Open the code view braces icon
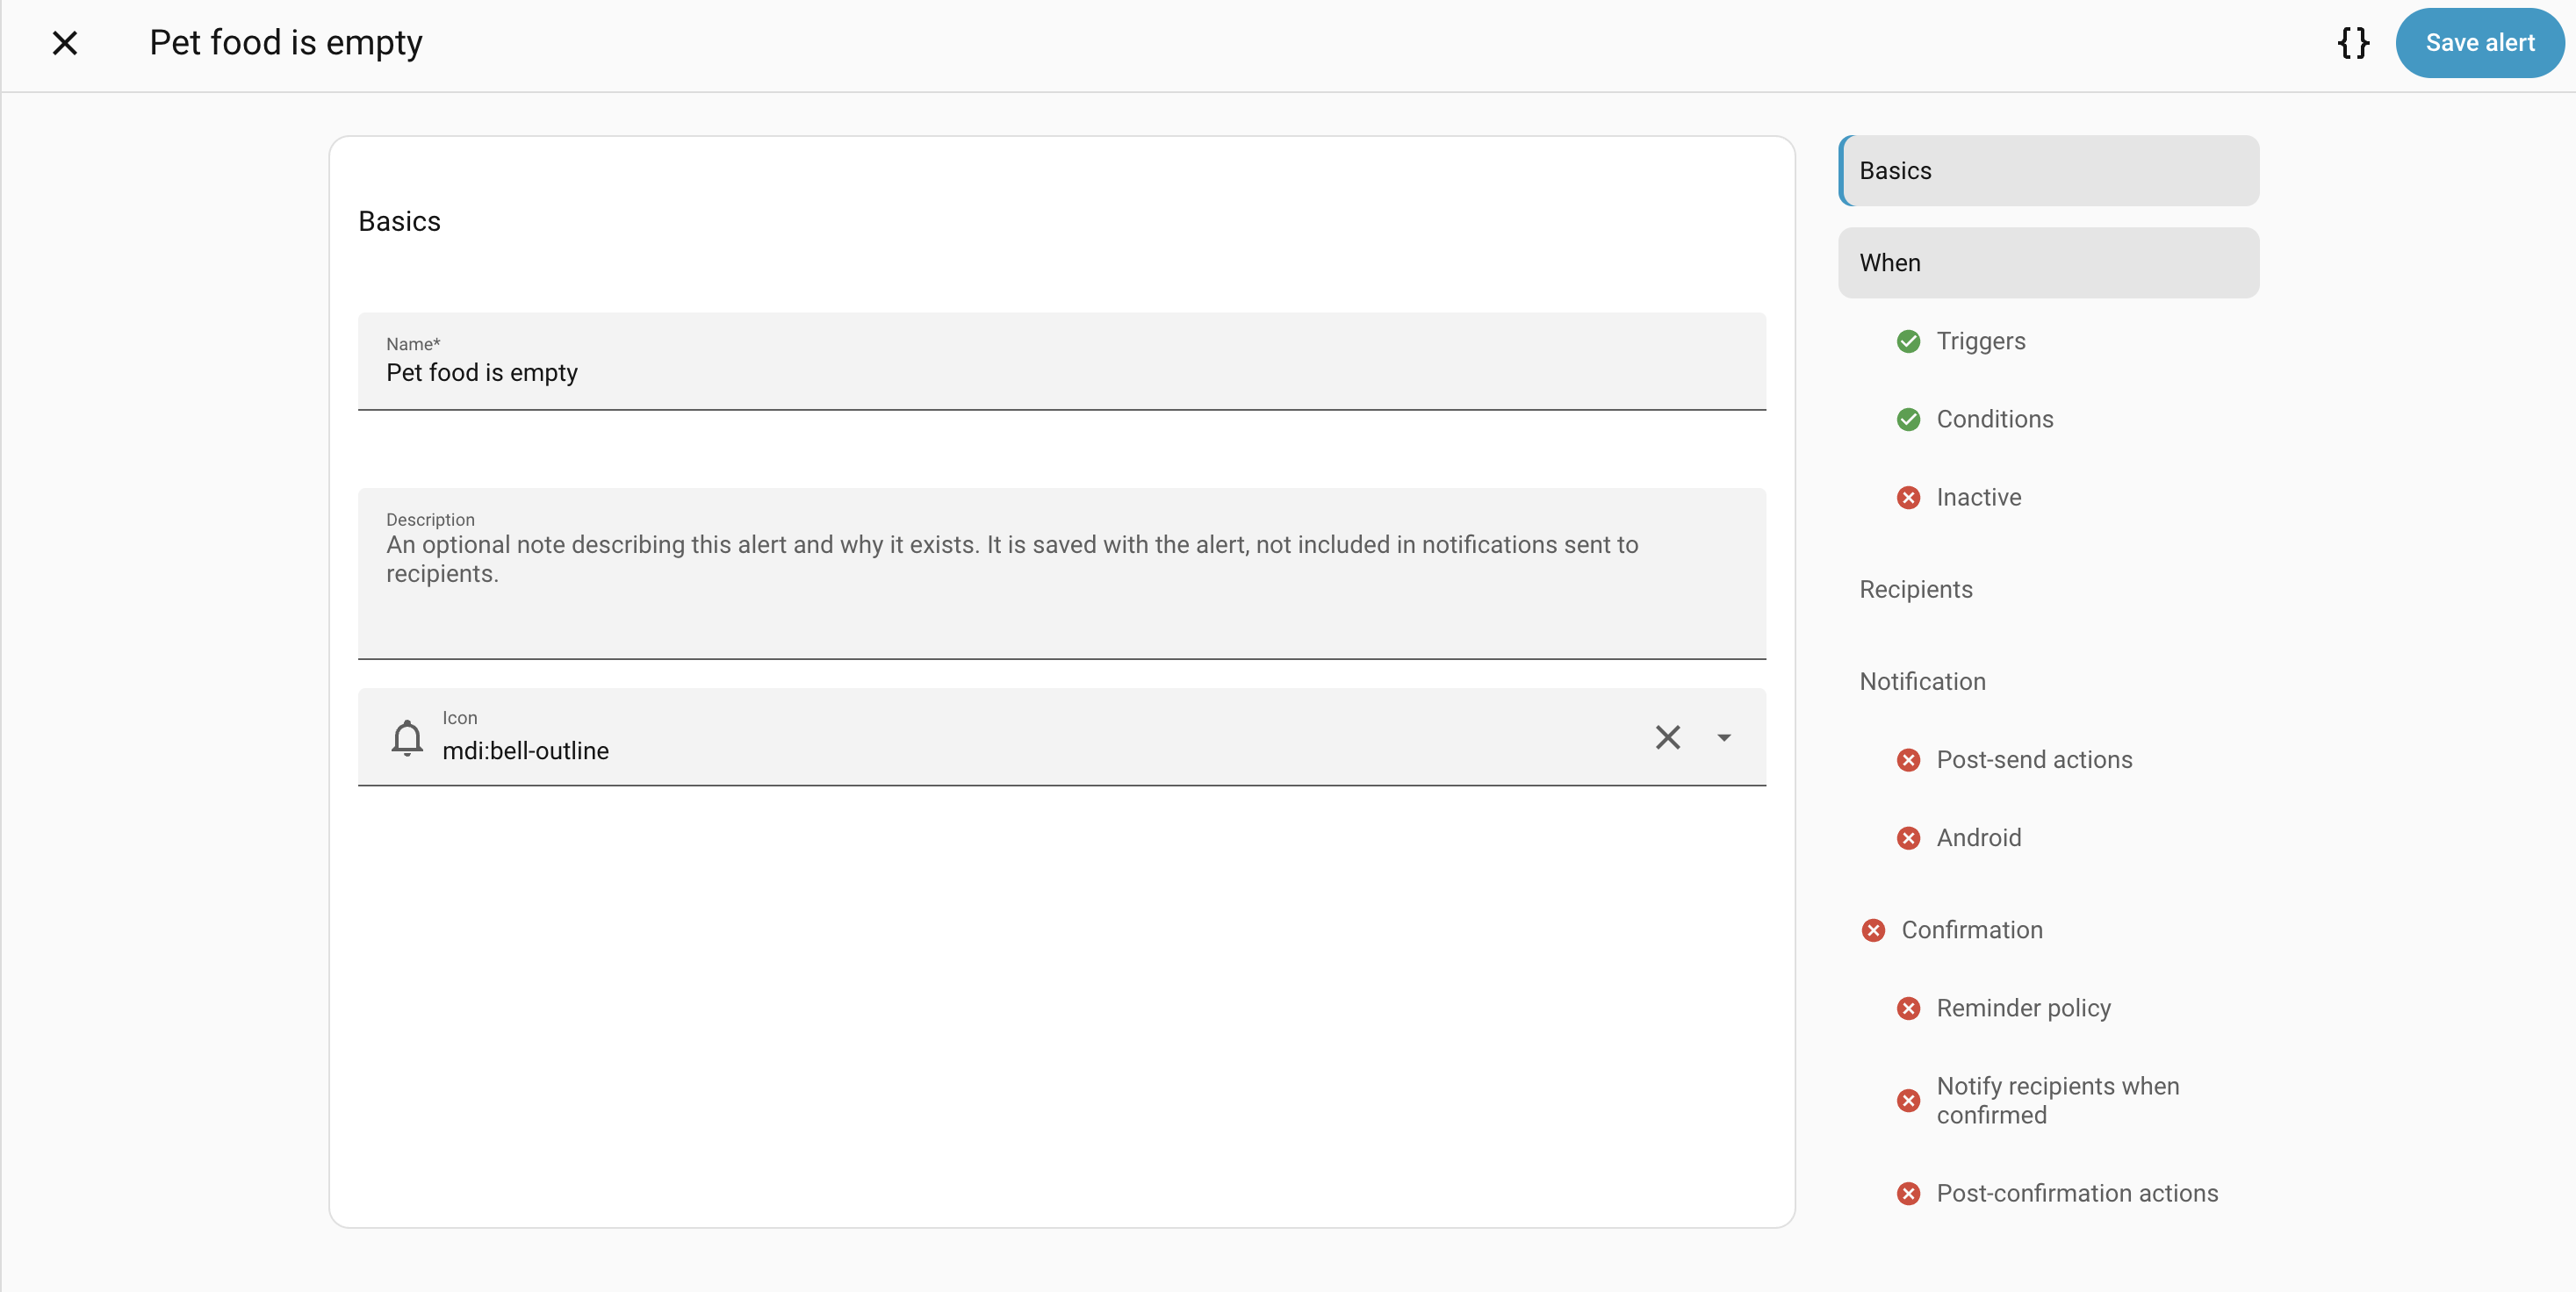 point(2353,43)
